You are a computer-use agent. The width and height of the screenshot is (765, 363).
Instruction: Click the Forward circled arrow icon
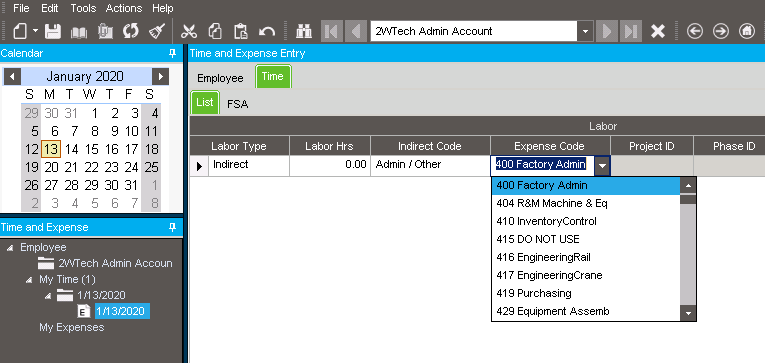click(x=721, y=32)
